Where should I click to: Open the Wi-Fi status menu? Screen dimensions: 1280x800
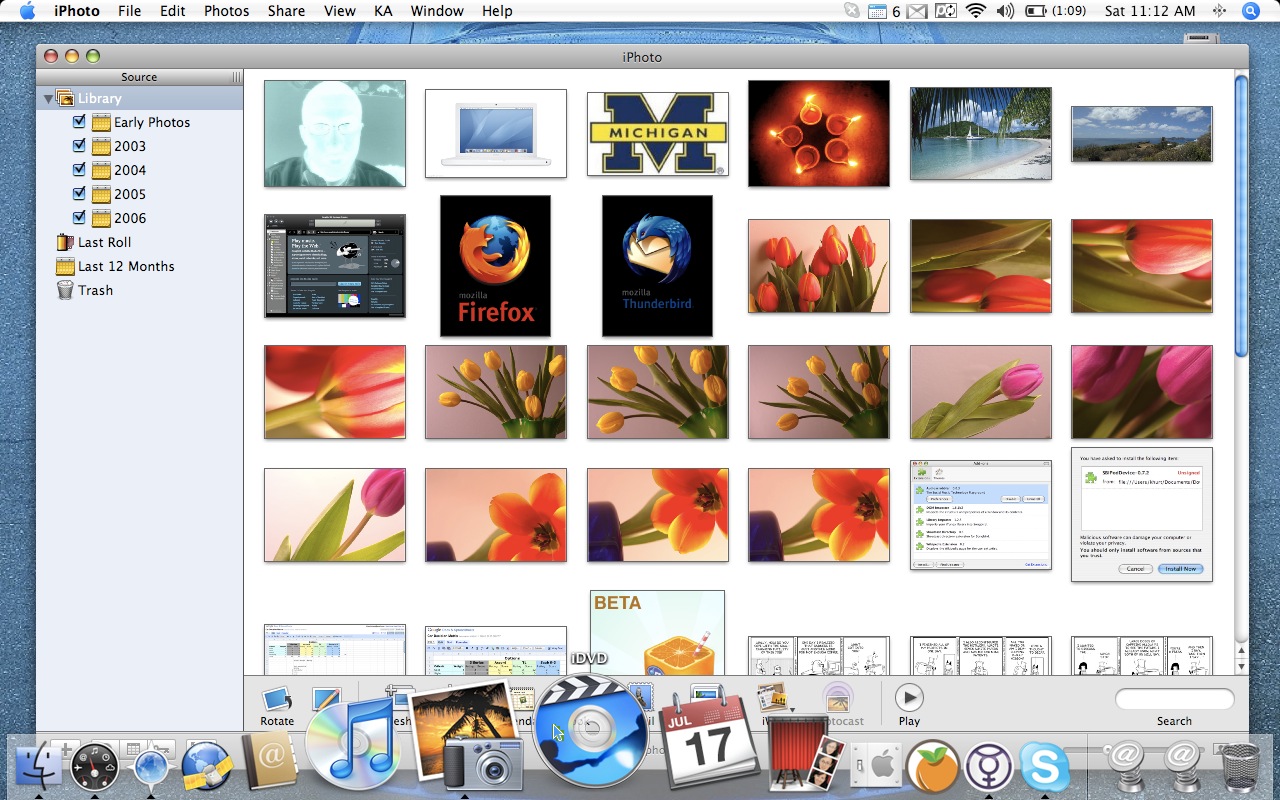coord(976,11)
